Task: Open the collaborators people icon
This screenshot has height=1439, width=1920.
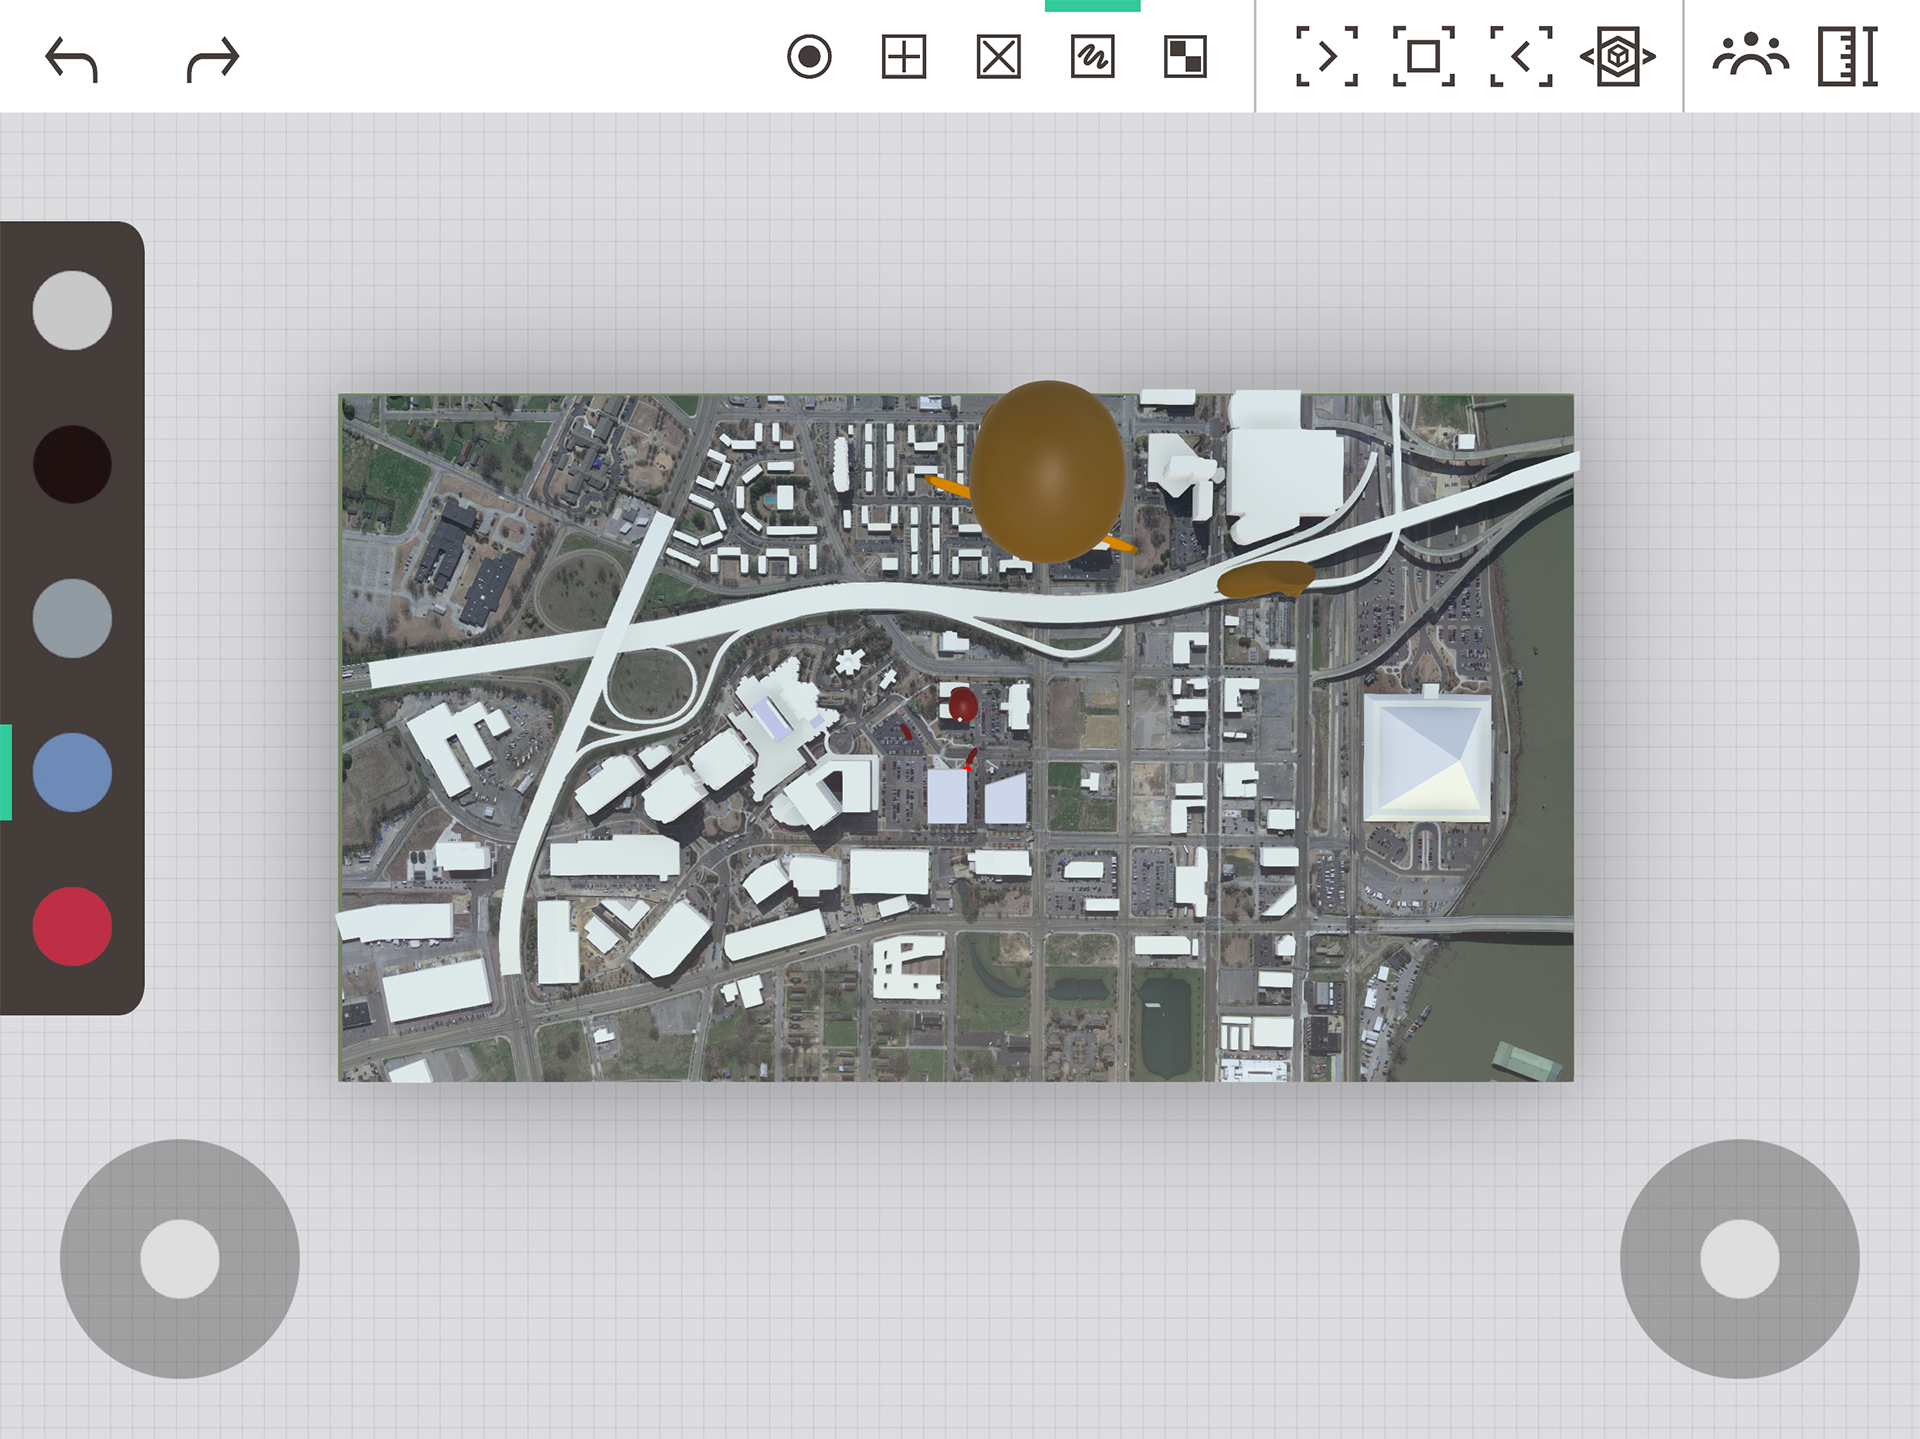Action: pyautogui.click(x=1750, y=57)
